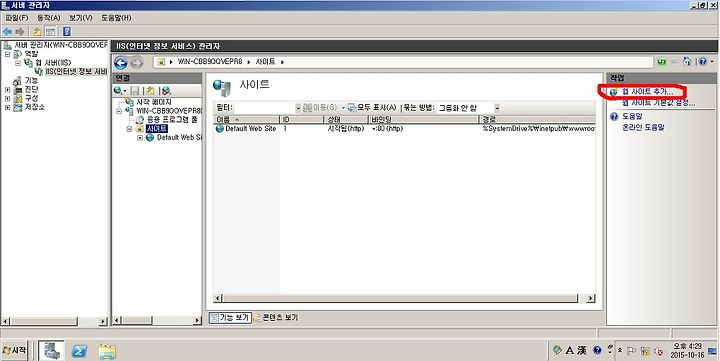
Task: Sort by the 경로 column header
Action: pos(537,119)
